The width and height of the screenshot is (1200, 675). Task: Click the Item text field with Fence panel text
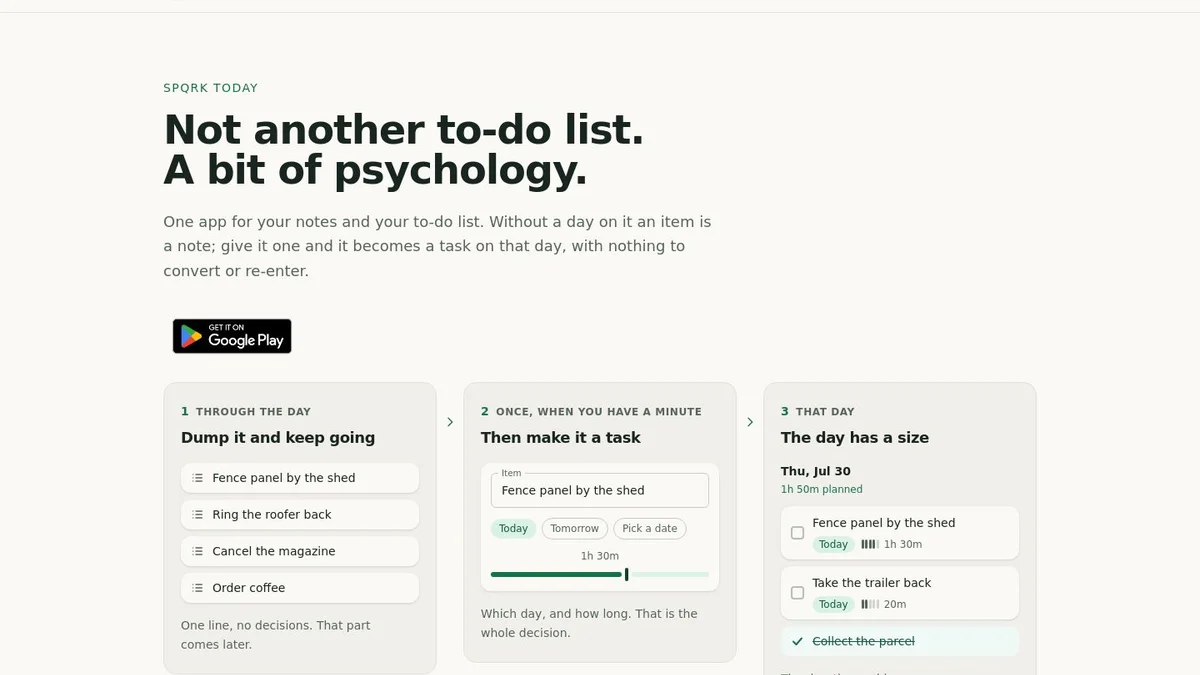click(x=600, y=490)
